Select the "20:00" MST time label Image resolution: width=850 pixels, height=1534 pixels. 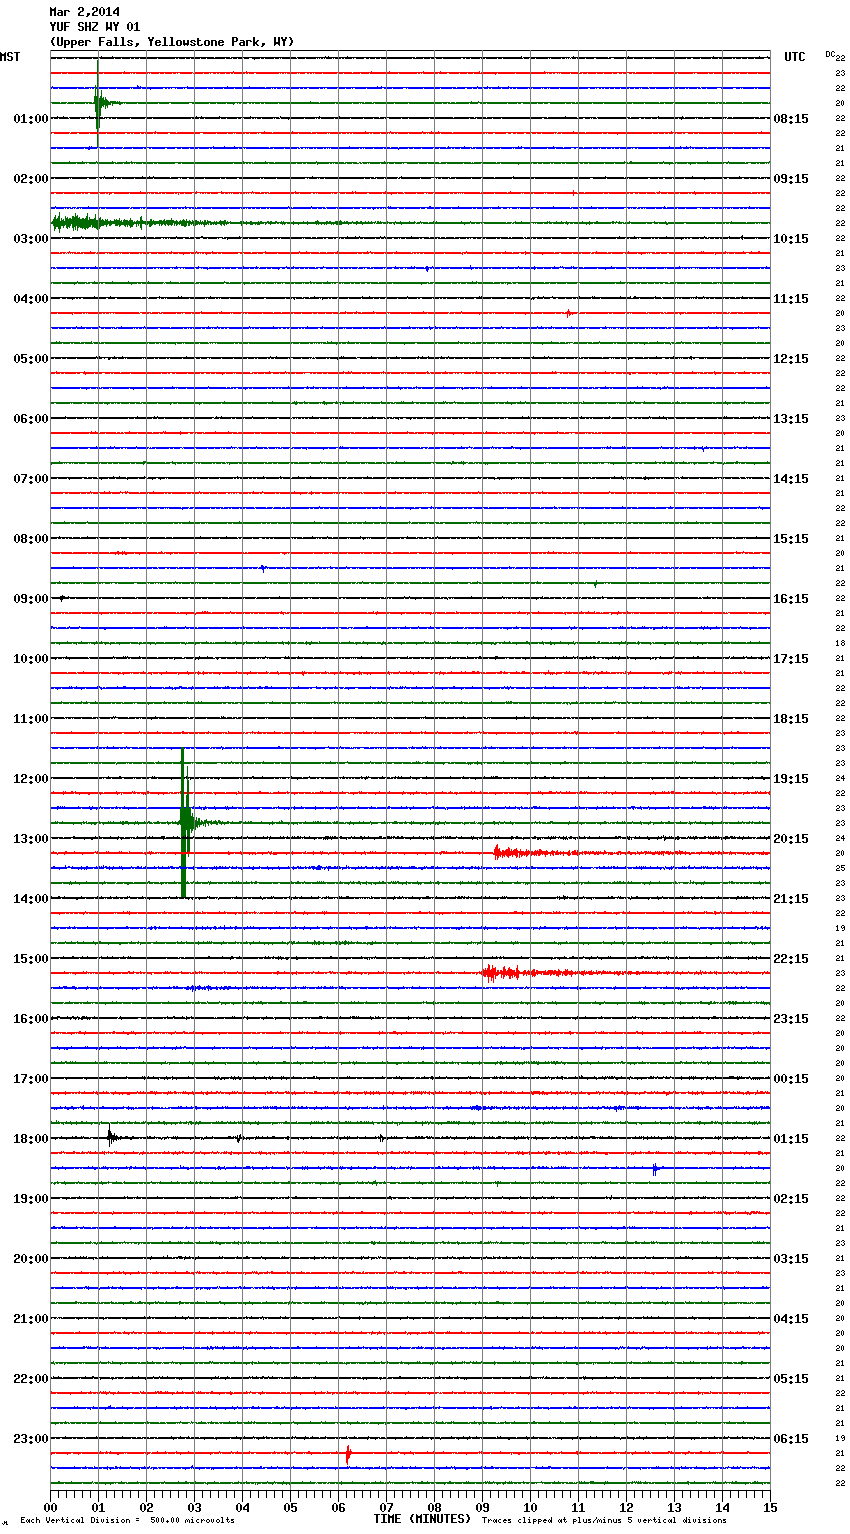tap(31, 1259)
